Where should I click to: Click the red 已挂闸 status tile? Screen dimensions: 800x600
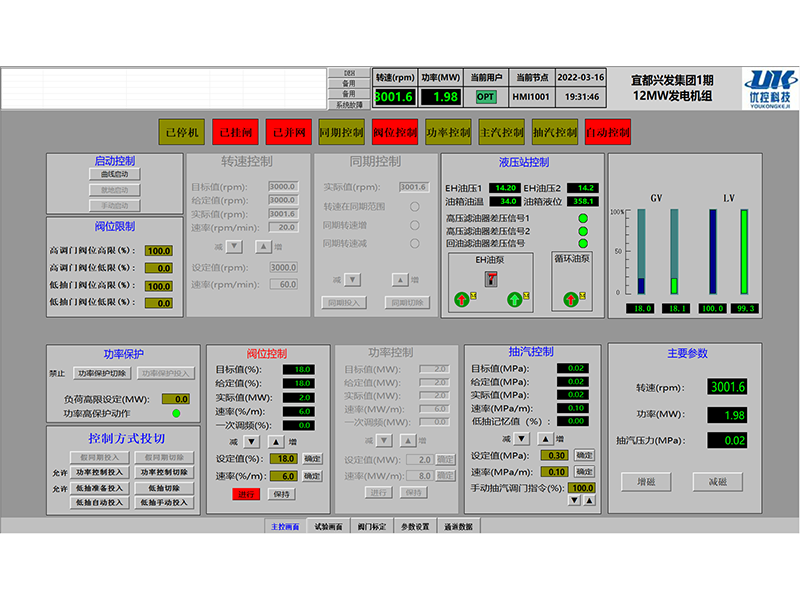tap(235, 132)
